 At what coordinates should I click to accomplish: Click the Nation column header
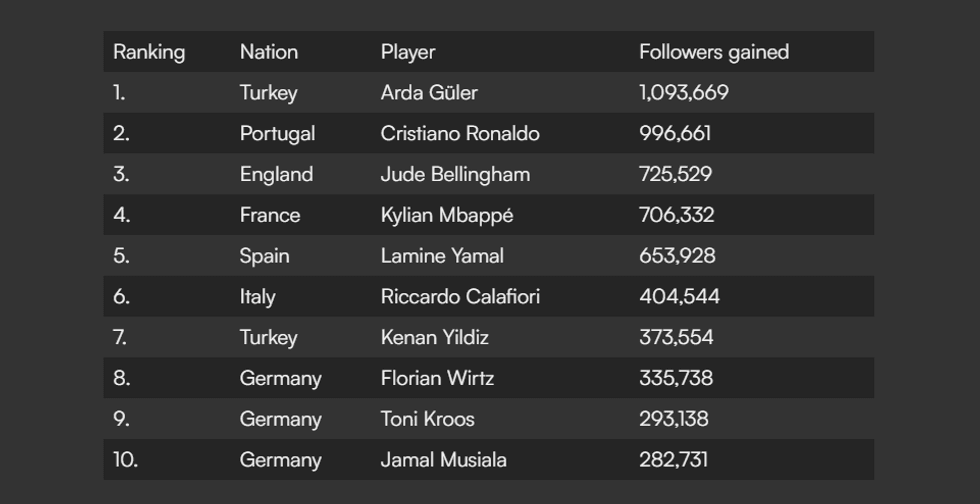(x=269, y=52)
